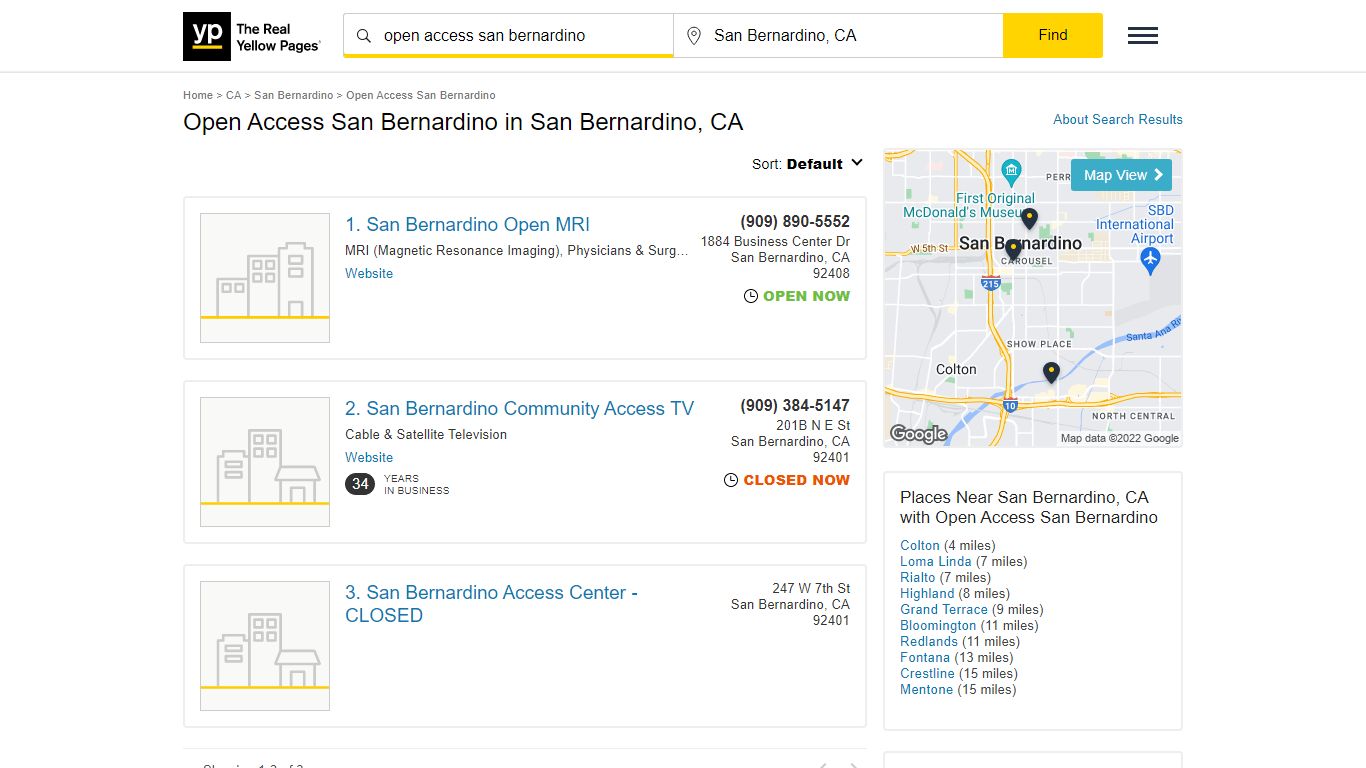Click the Grand Terrace nearby place link
The width and height of the screenshot is (1366, 768).
tap(944, 609)
